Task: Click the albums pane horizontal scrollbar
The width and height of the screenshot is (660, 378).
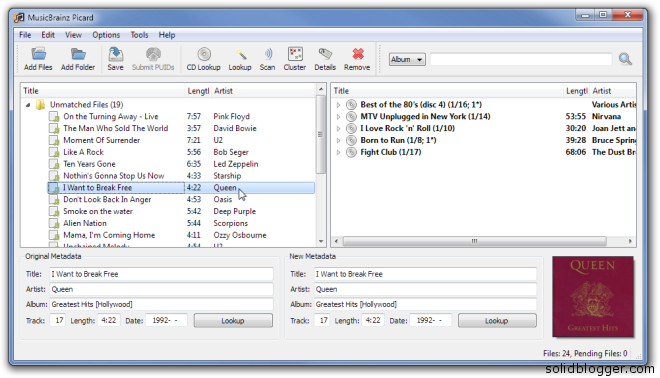Action: point(474,241)
